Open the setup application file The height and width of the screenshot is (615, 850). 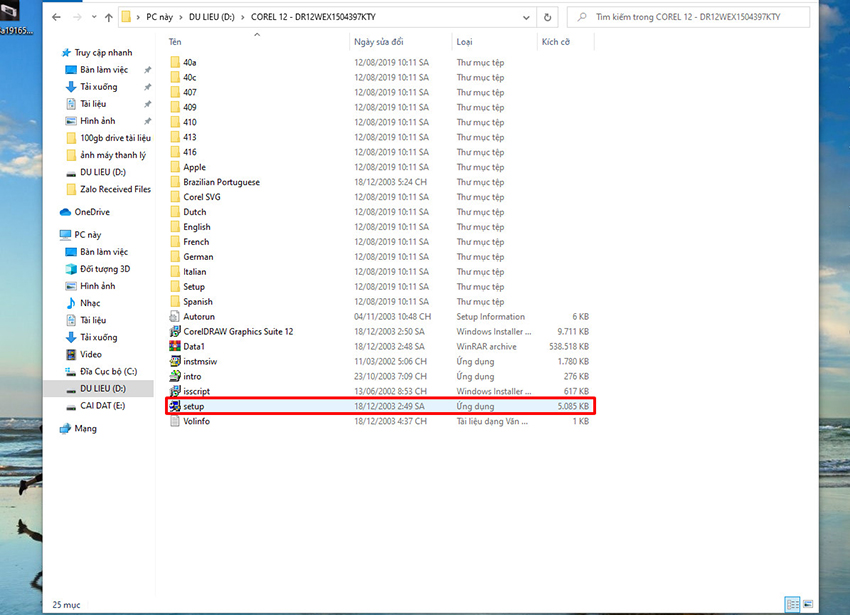380,406
